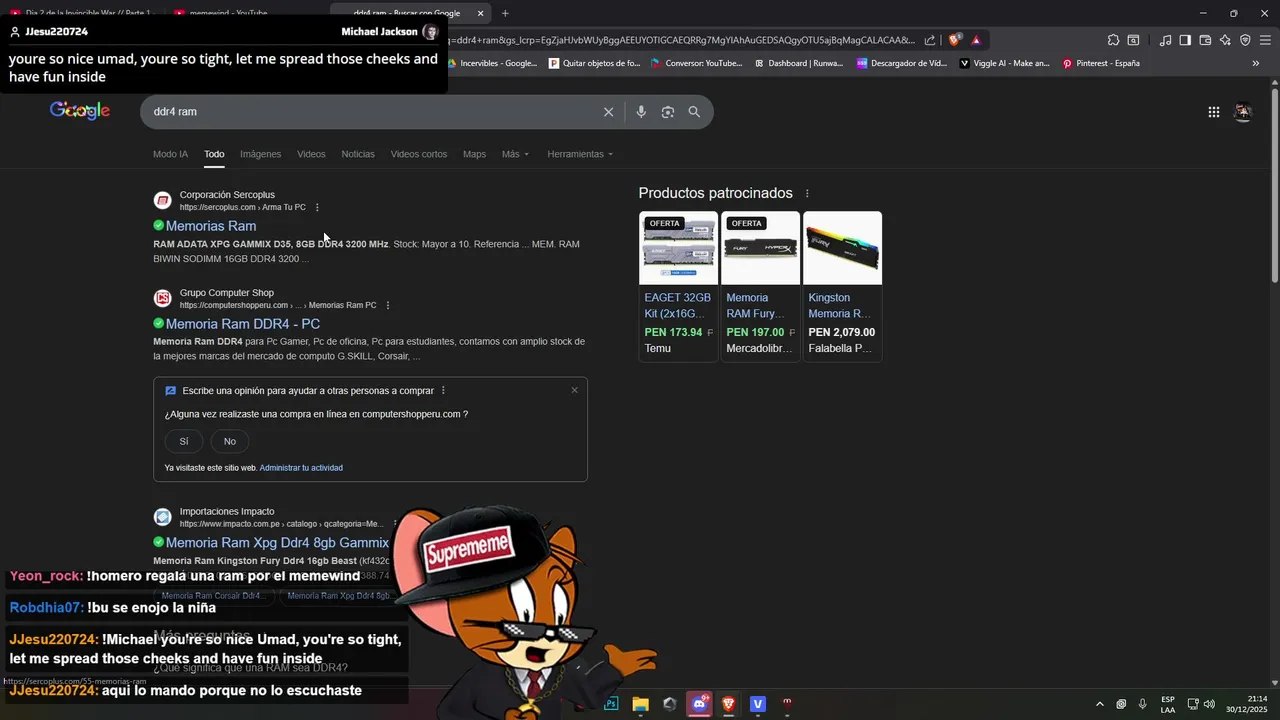Submit search with the magnifier icon
This screenshot has height=720, width=1280.
(x=694, y=112)
